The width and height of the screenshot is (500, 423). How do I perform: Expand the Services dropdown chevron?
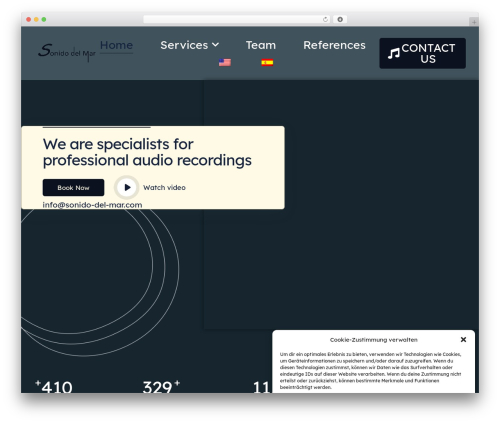pos(216,45)
